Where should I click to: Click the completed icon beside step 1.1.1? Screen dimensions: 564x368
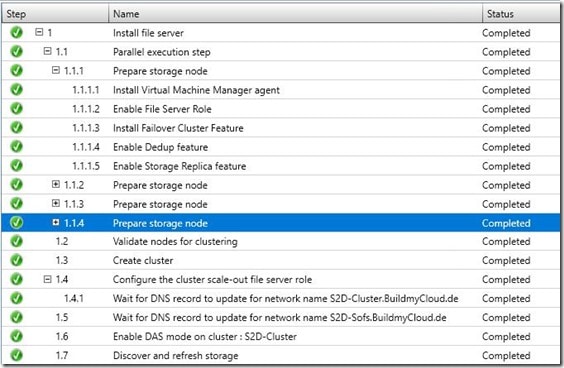tap(16, 71)
